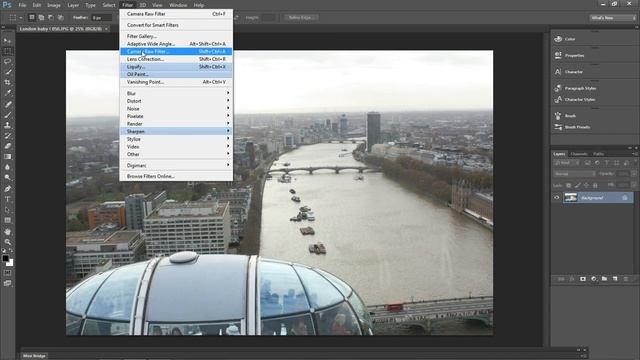Select the Hand tool
The image size is (640, 360).
pos(7,231)
